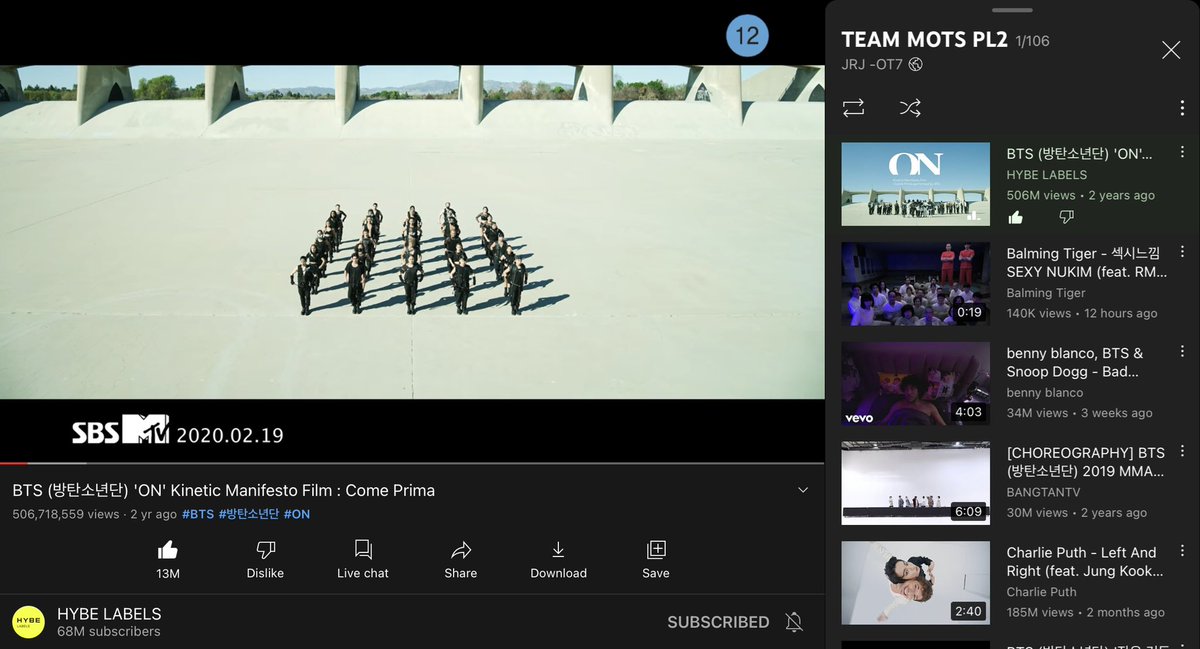Open options for Charlie Puth Left And Right item
Image resolution: width=1200 pixels, height=649 pixels.
(1182, 551)
